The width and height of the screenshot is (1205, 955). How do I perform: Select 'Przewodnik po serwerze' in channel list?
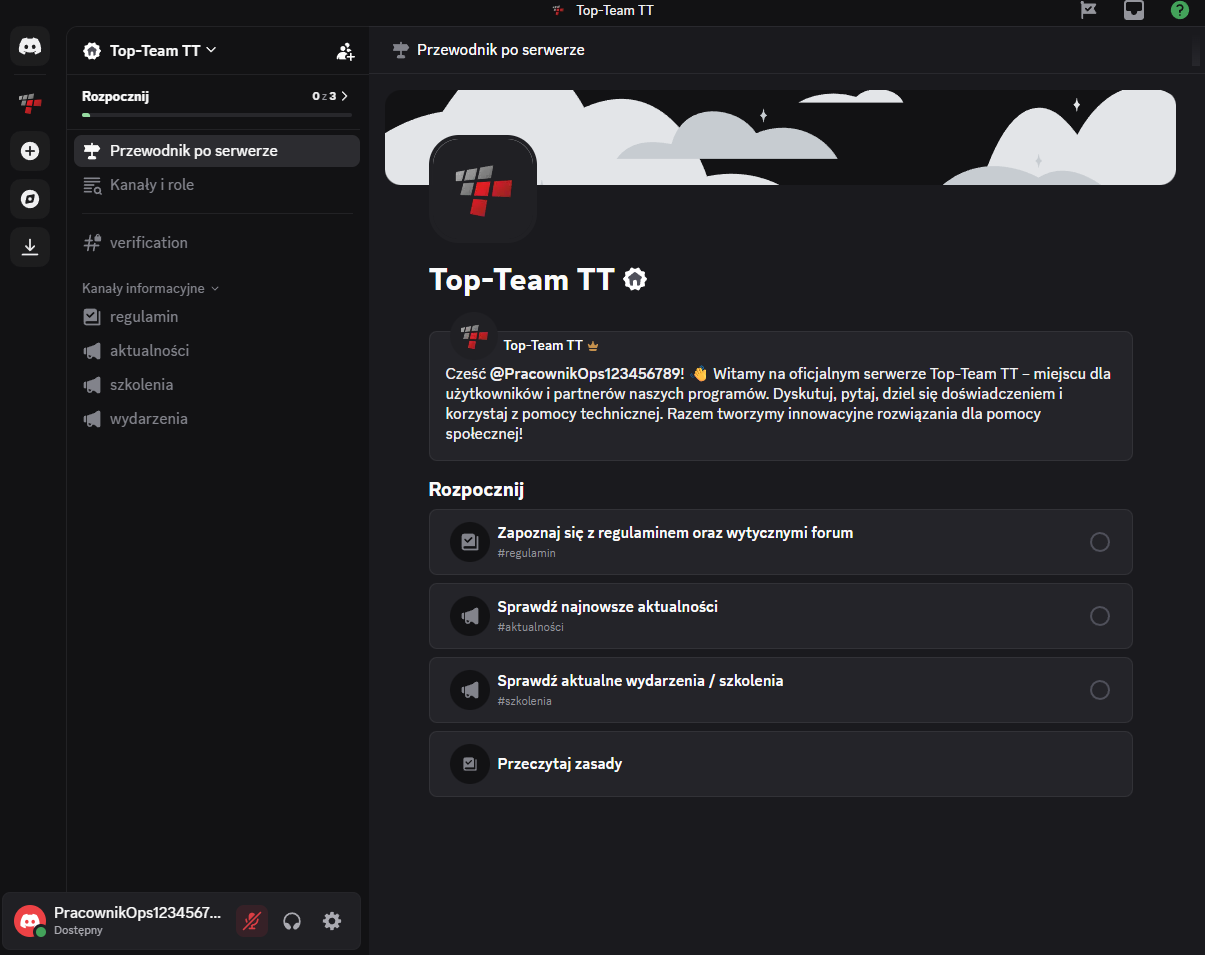tap(217, 151)
